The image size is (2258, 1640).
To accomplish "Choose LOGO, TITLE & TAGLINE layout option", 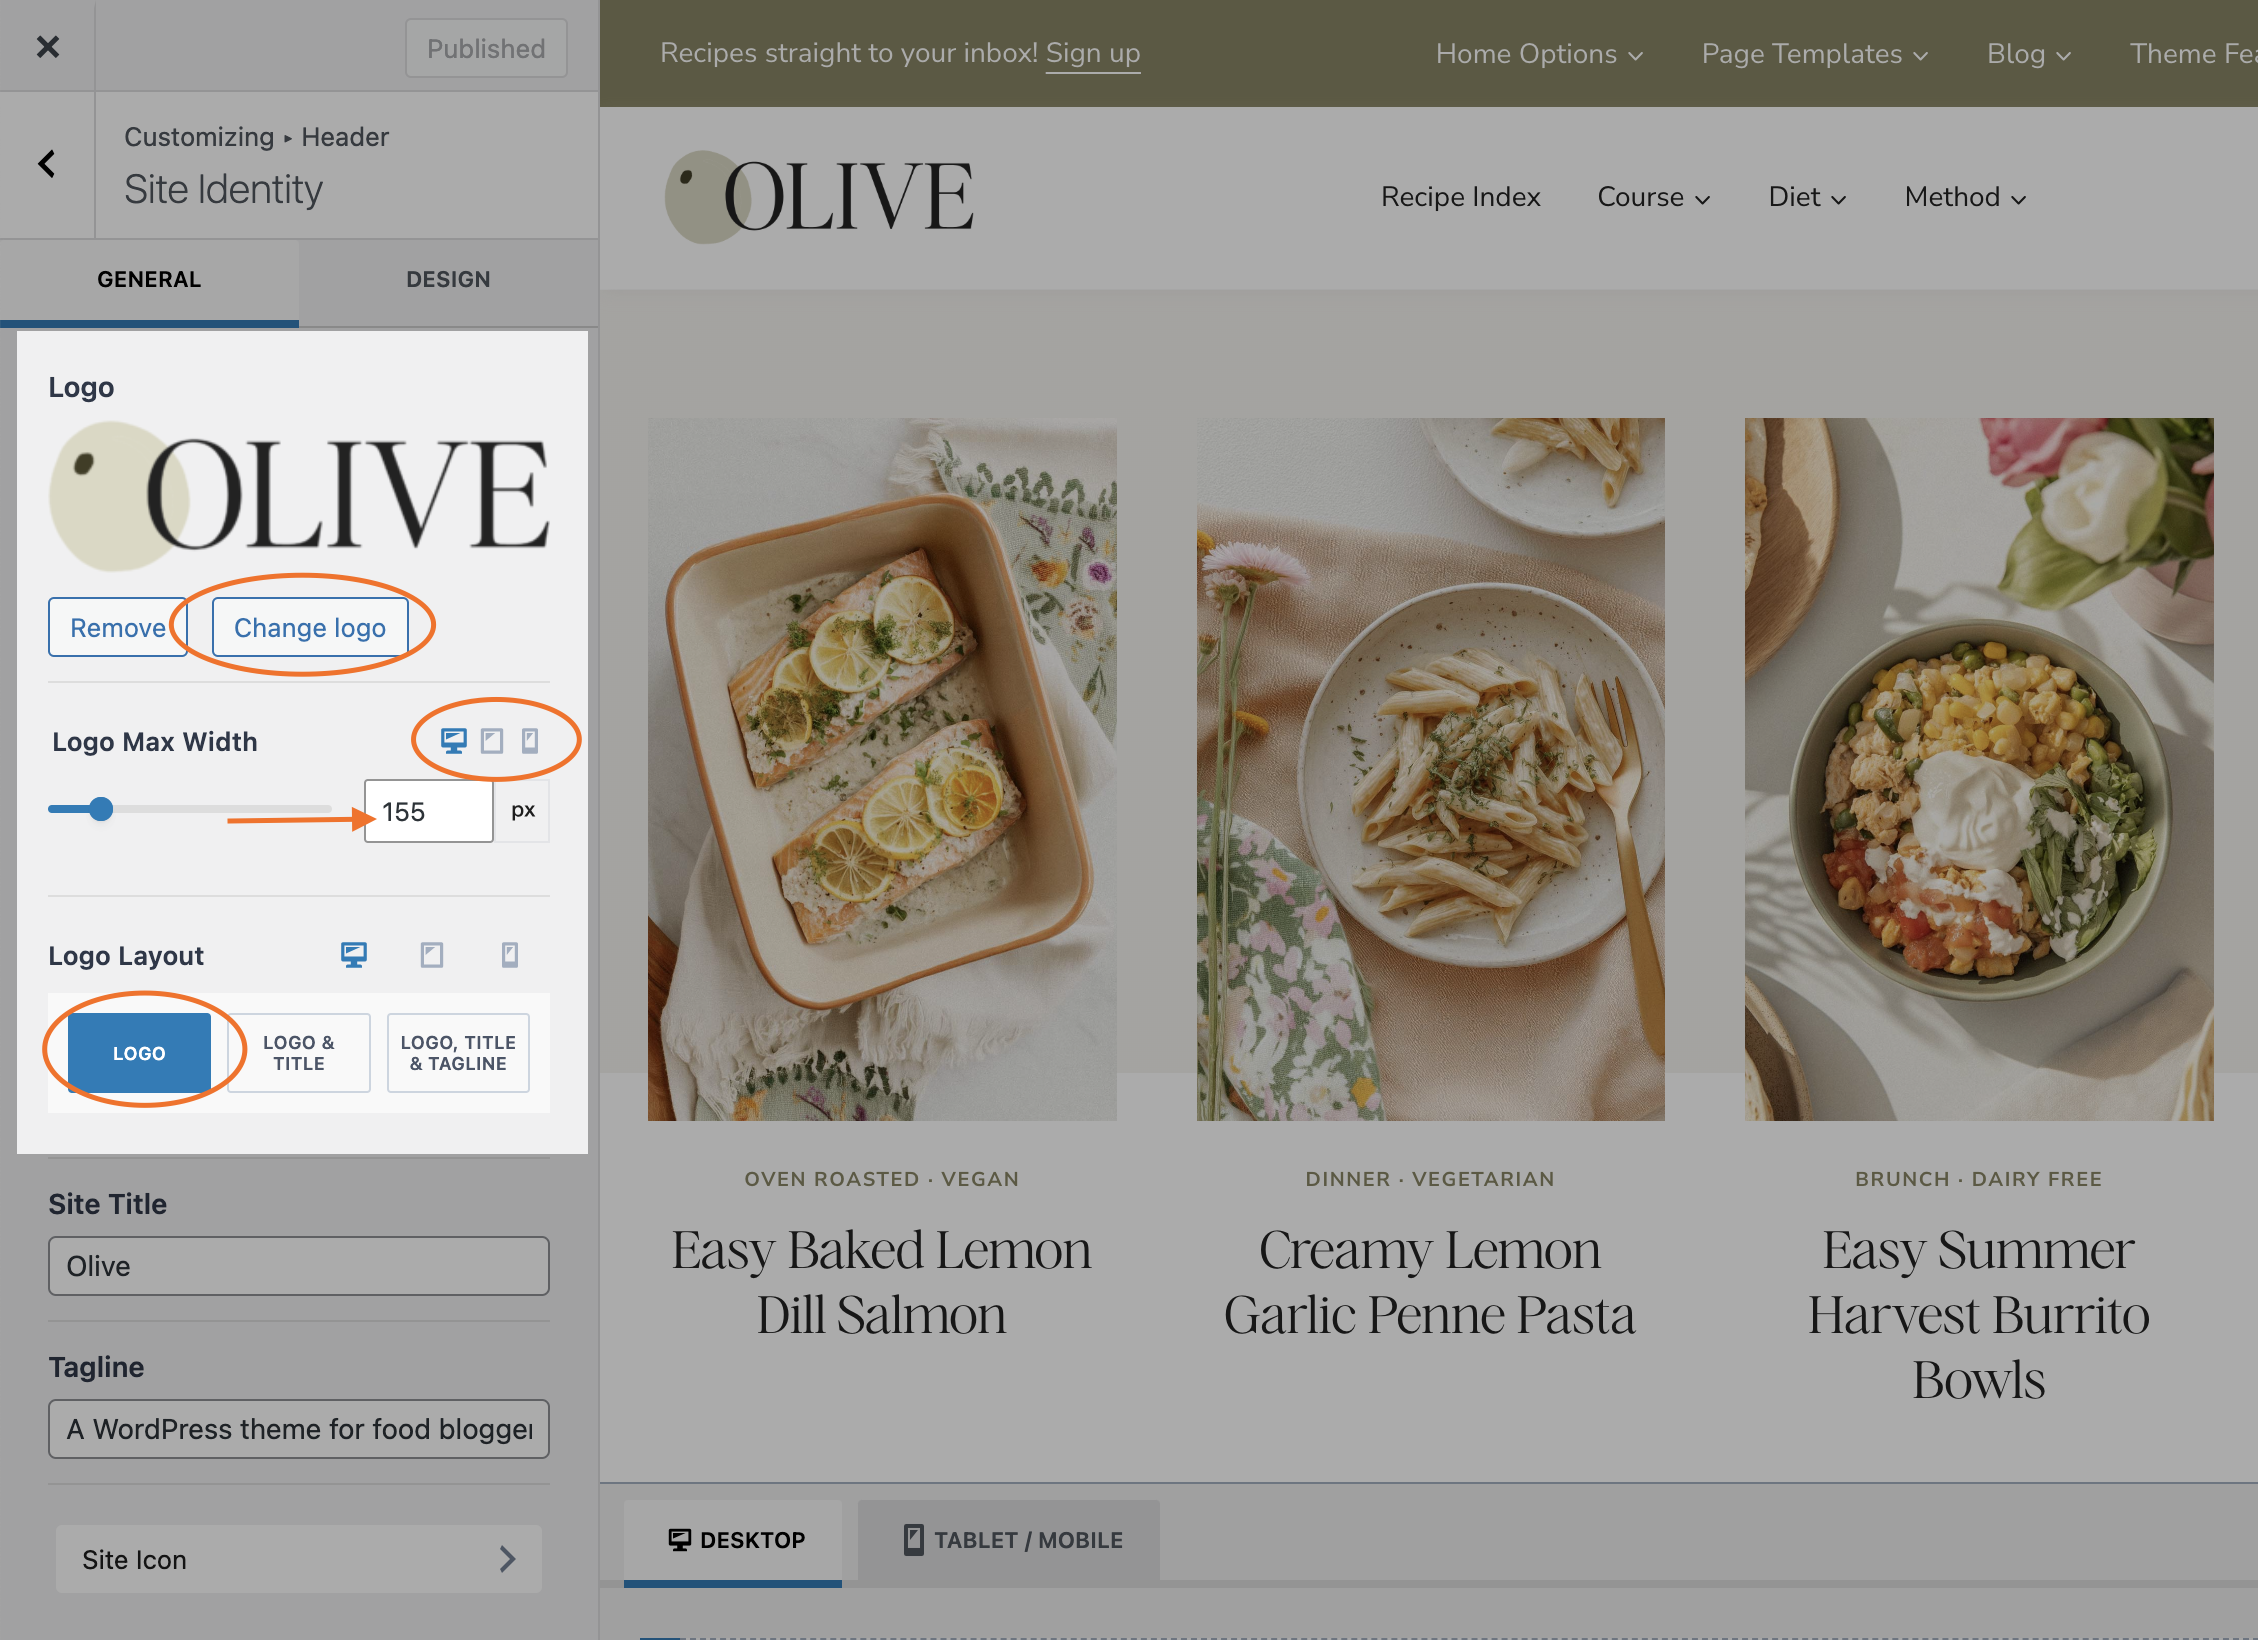I will 458,1053.
